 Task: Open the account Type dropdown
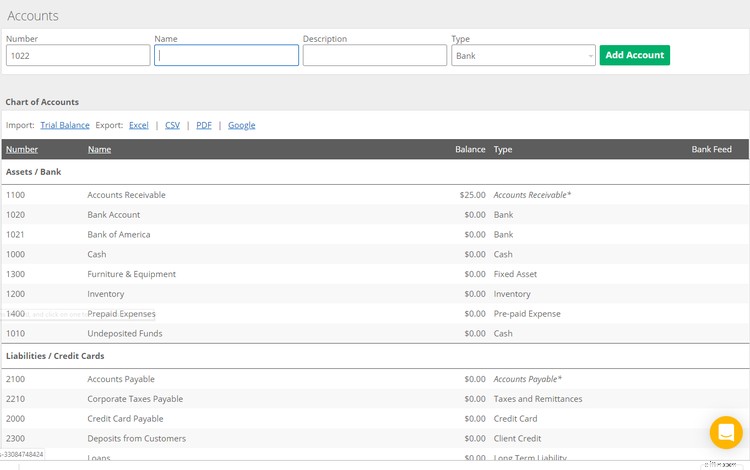pos(523,56)
